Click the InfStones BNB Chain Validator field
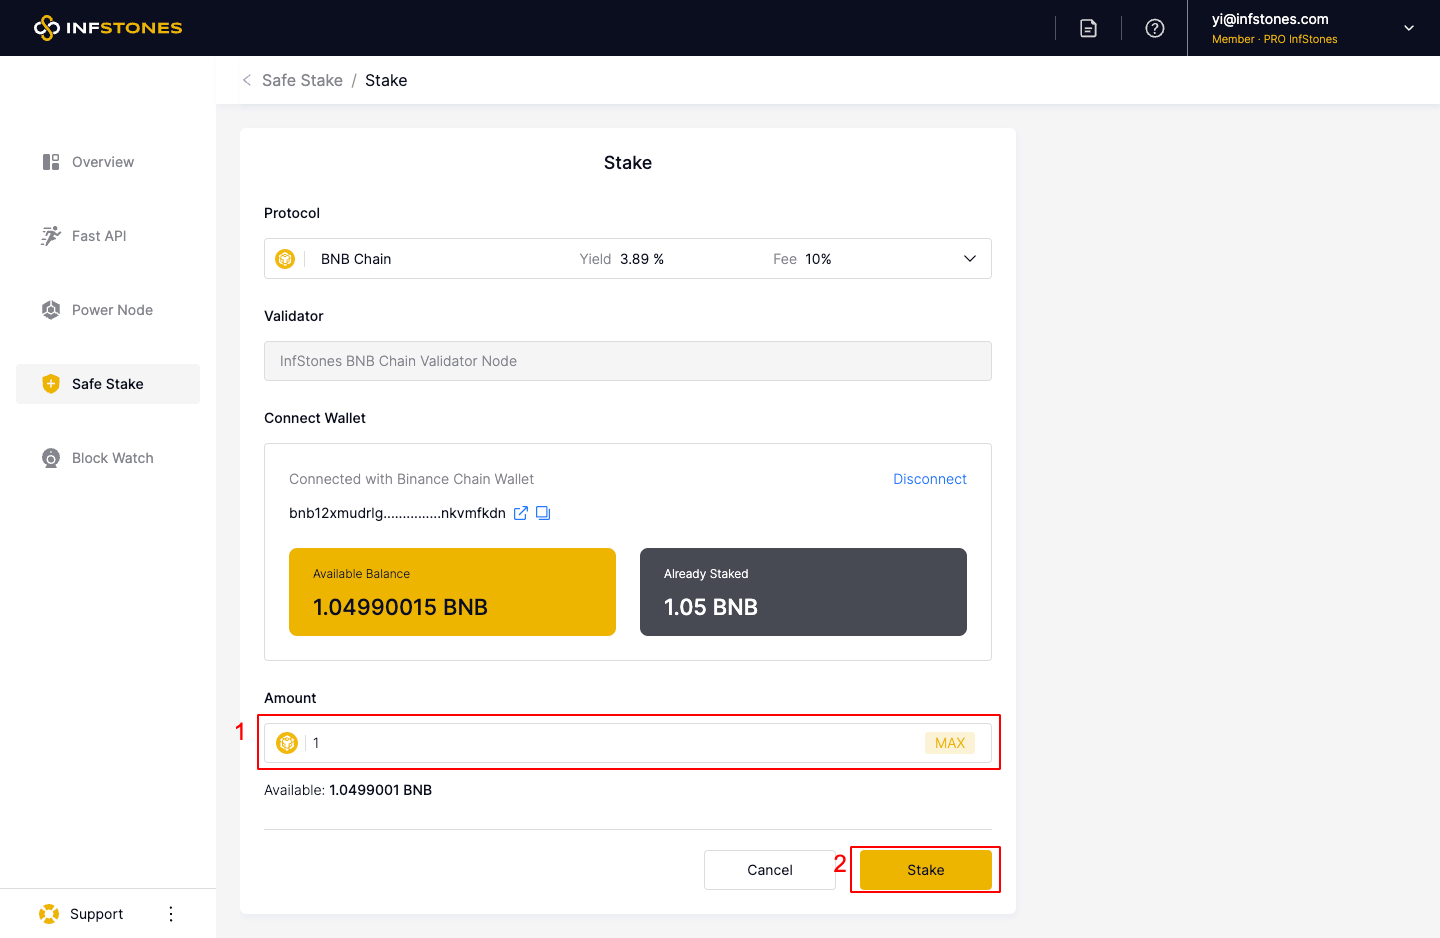The width and height of the screenshot is (1440, 938). pyautogui.click(x=628, y=361)
